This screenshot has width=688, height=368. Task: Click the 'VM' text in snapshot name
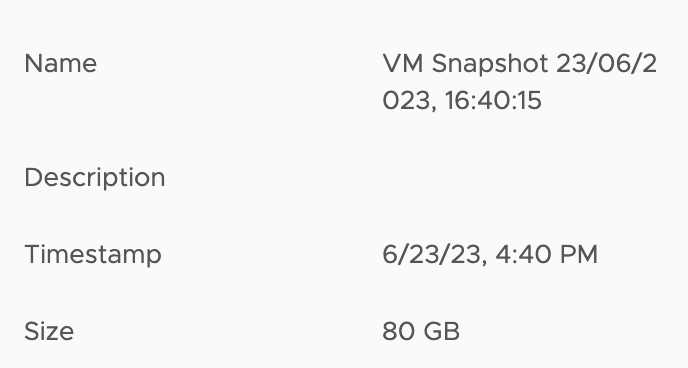403,64
